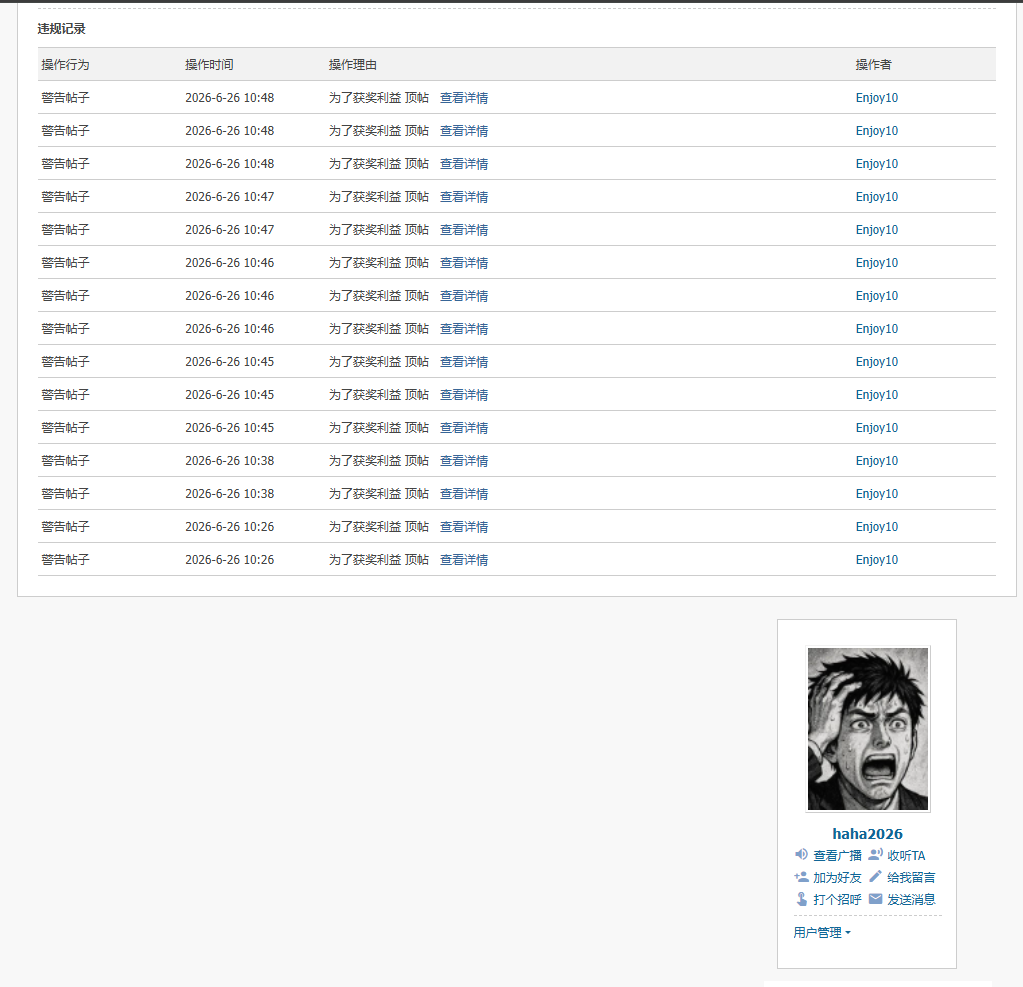
Task: Click 警告帖子 in the first 10:48 row
Action: coord(65,98)
